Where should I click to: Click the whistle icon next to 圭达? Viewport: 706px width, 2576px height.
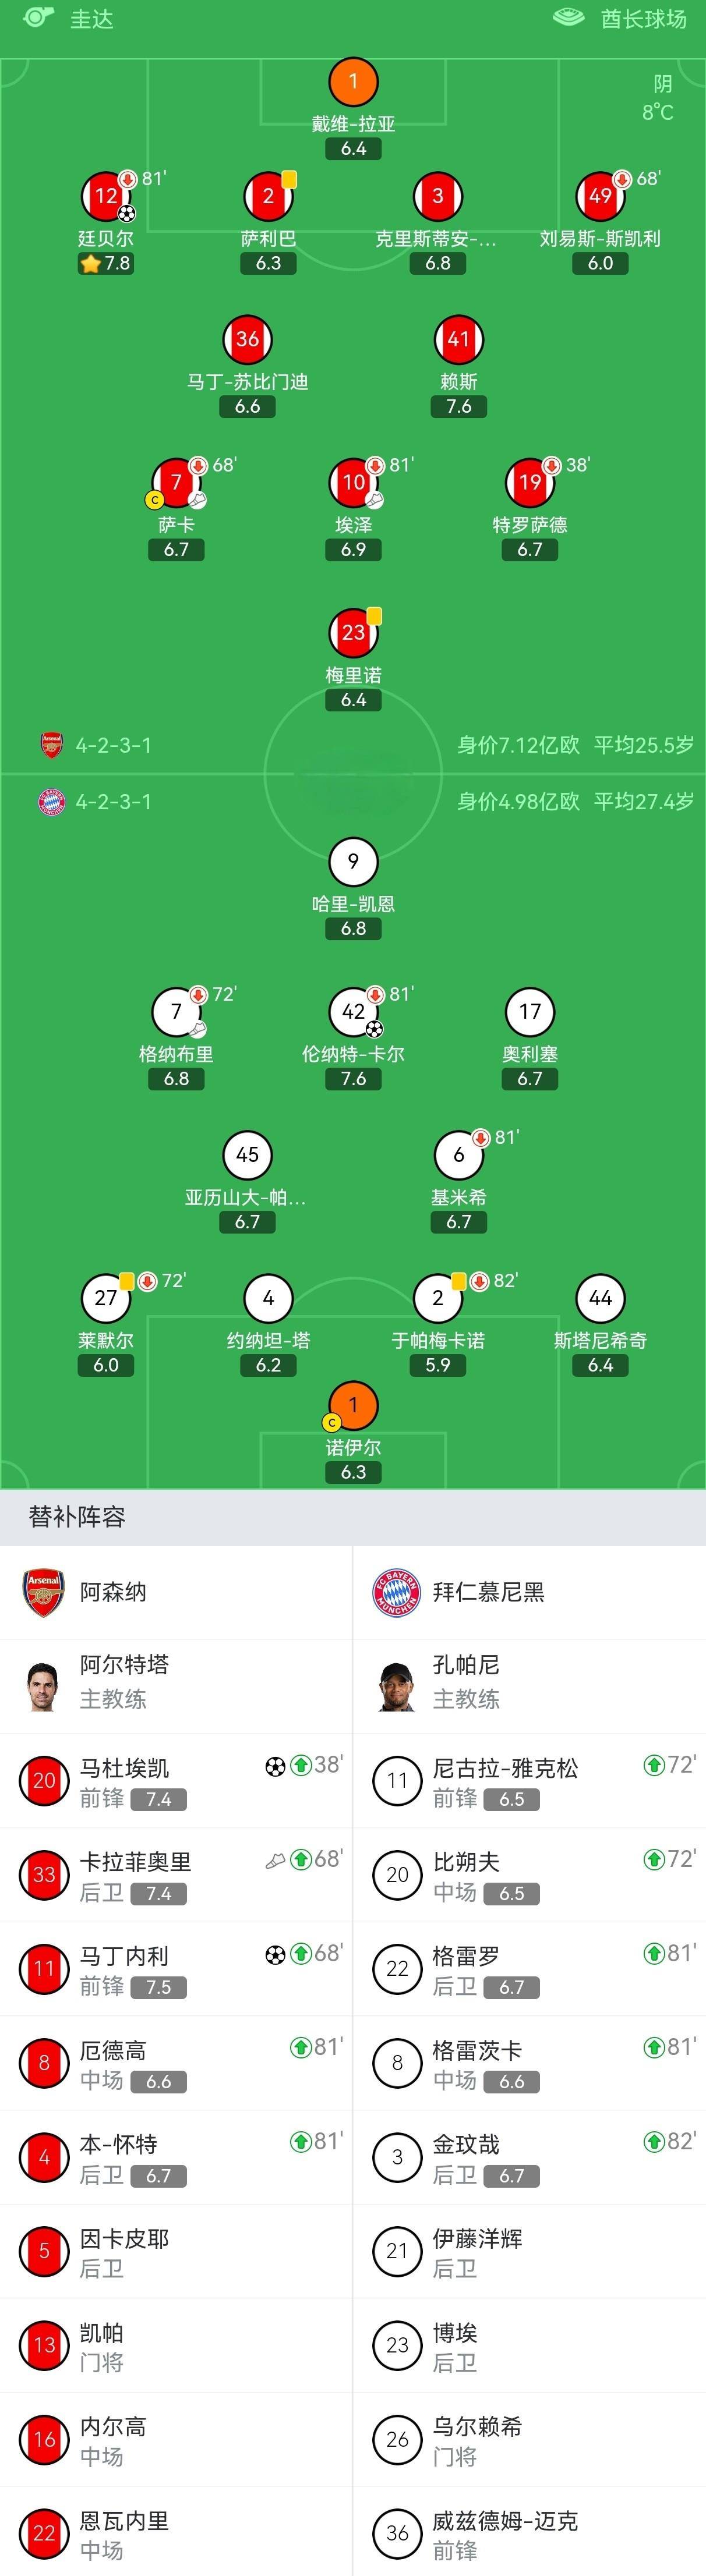point(39,19)
